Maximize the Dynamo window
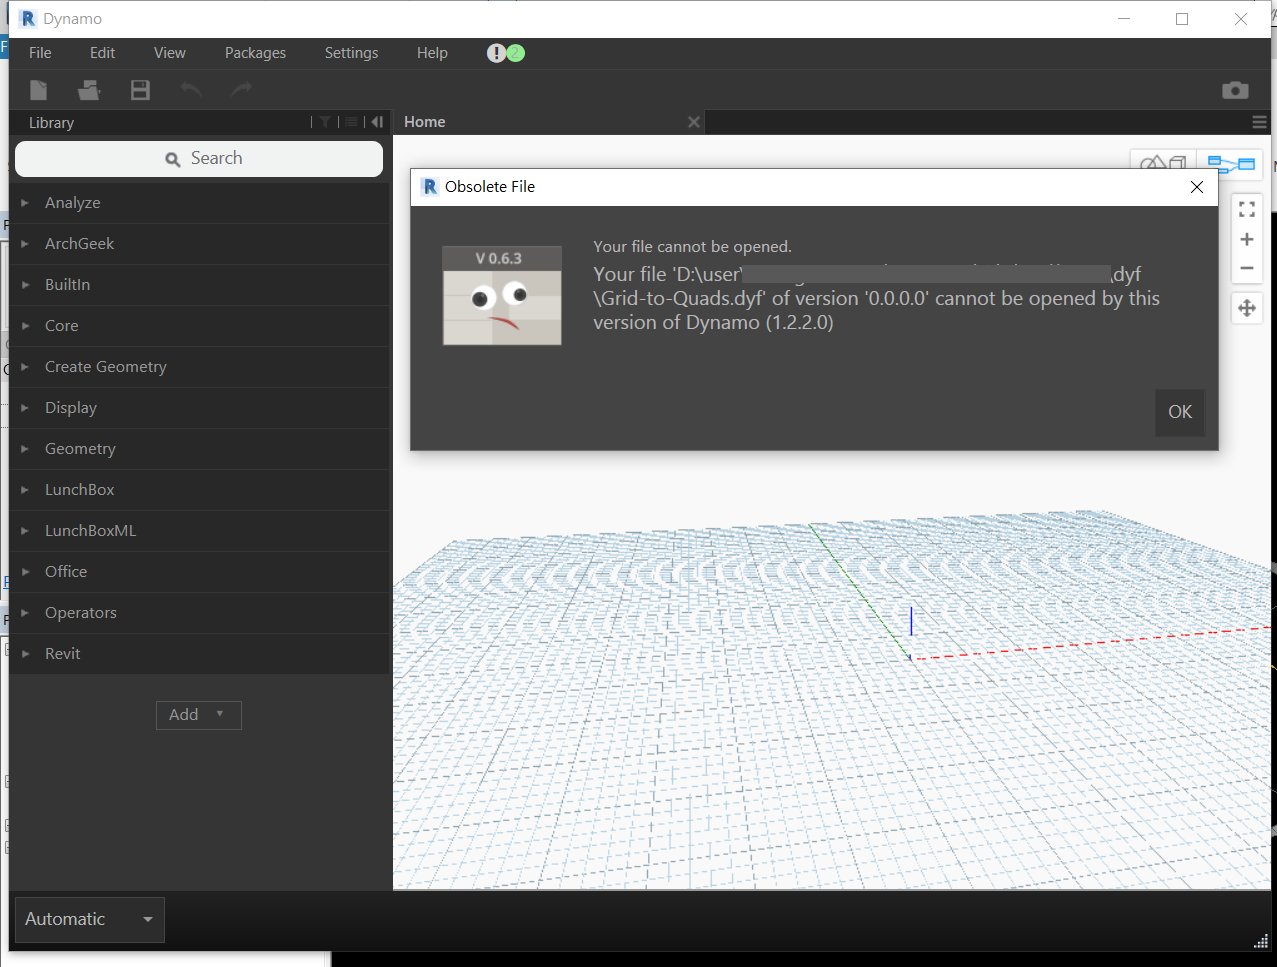The width and height of the screenshot is (1277, 967). click(1182, 19)
